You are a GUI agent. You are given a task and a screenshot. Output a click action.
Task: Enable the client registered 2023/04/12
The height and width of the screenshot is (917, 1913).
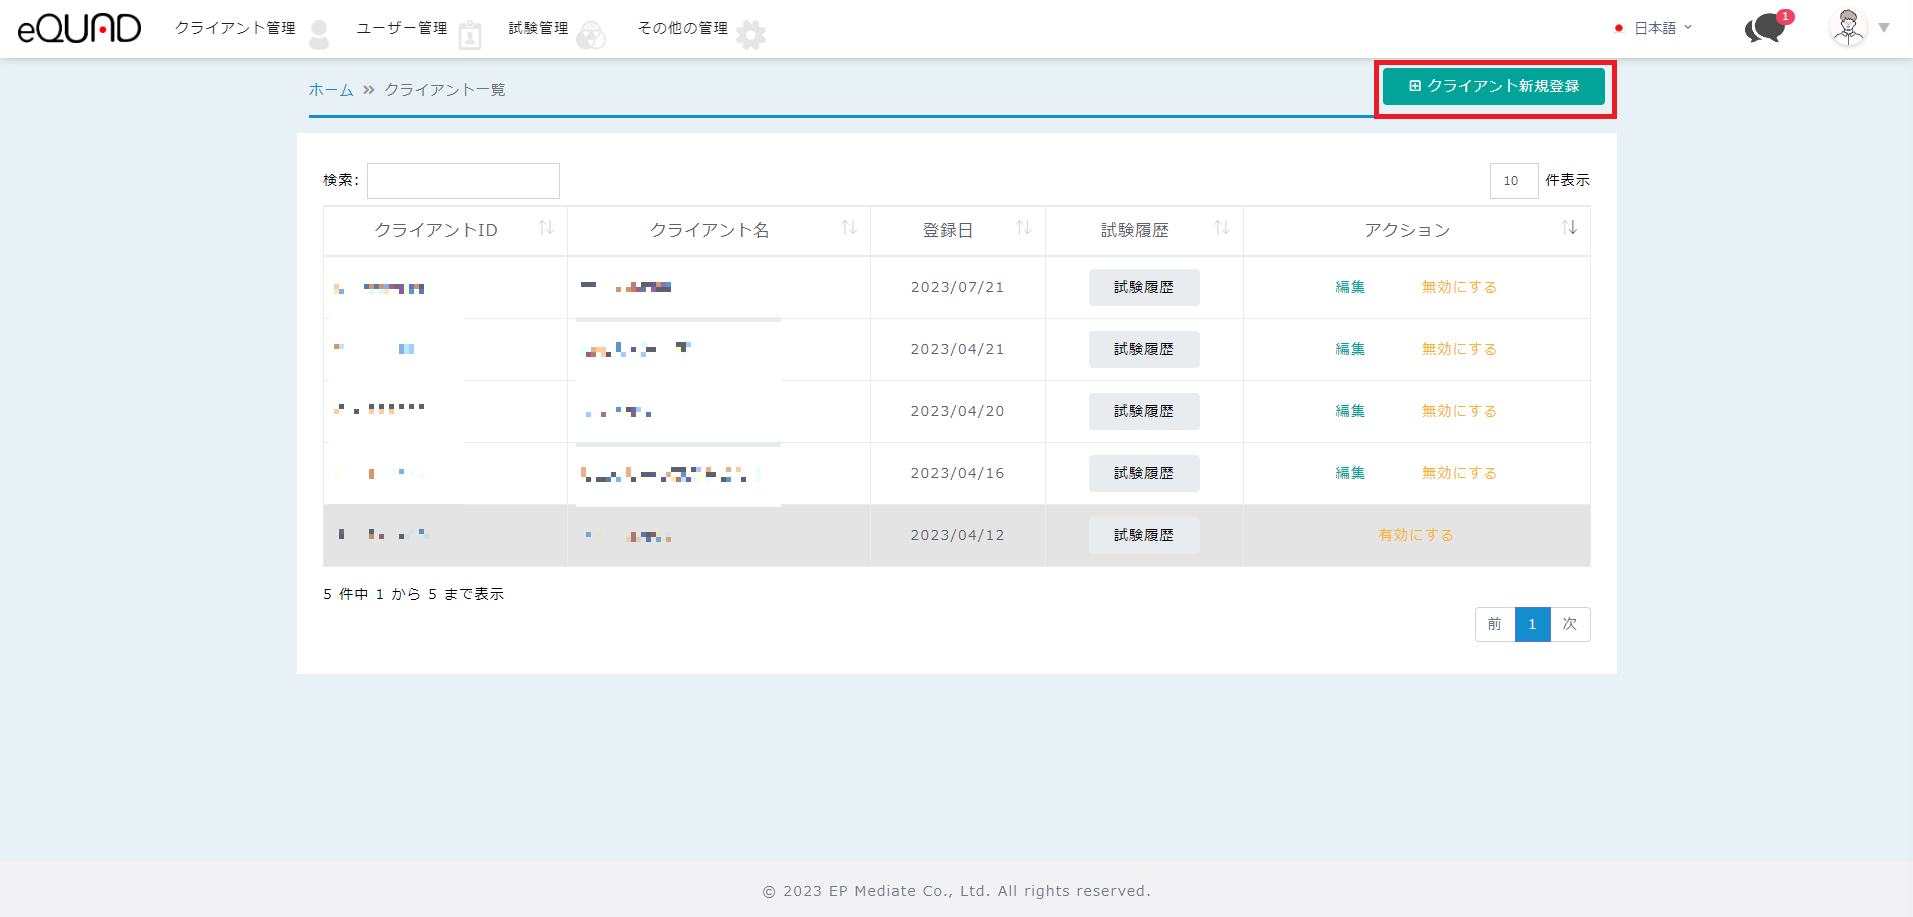coord(1415,535)
